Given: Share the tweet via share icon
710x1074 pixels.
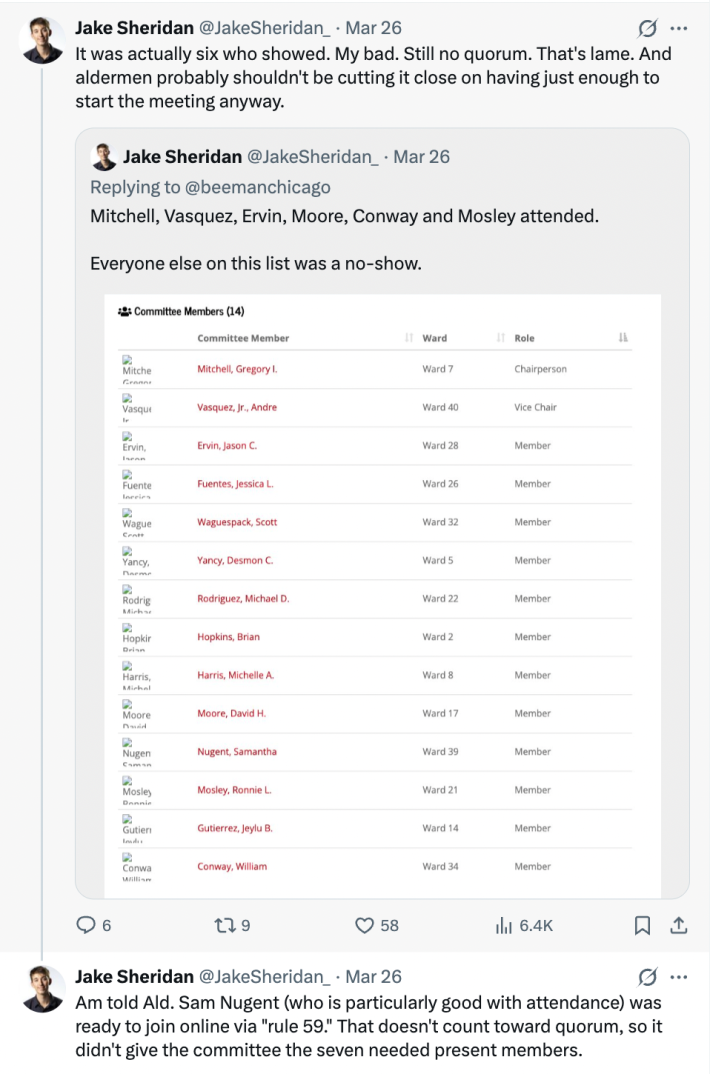Looking at the screenshot, I should coord(678,926).
